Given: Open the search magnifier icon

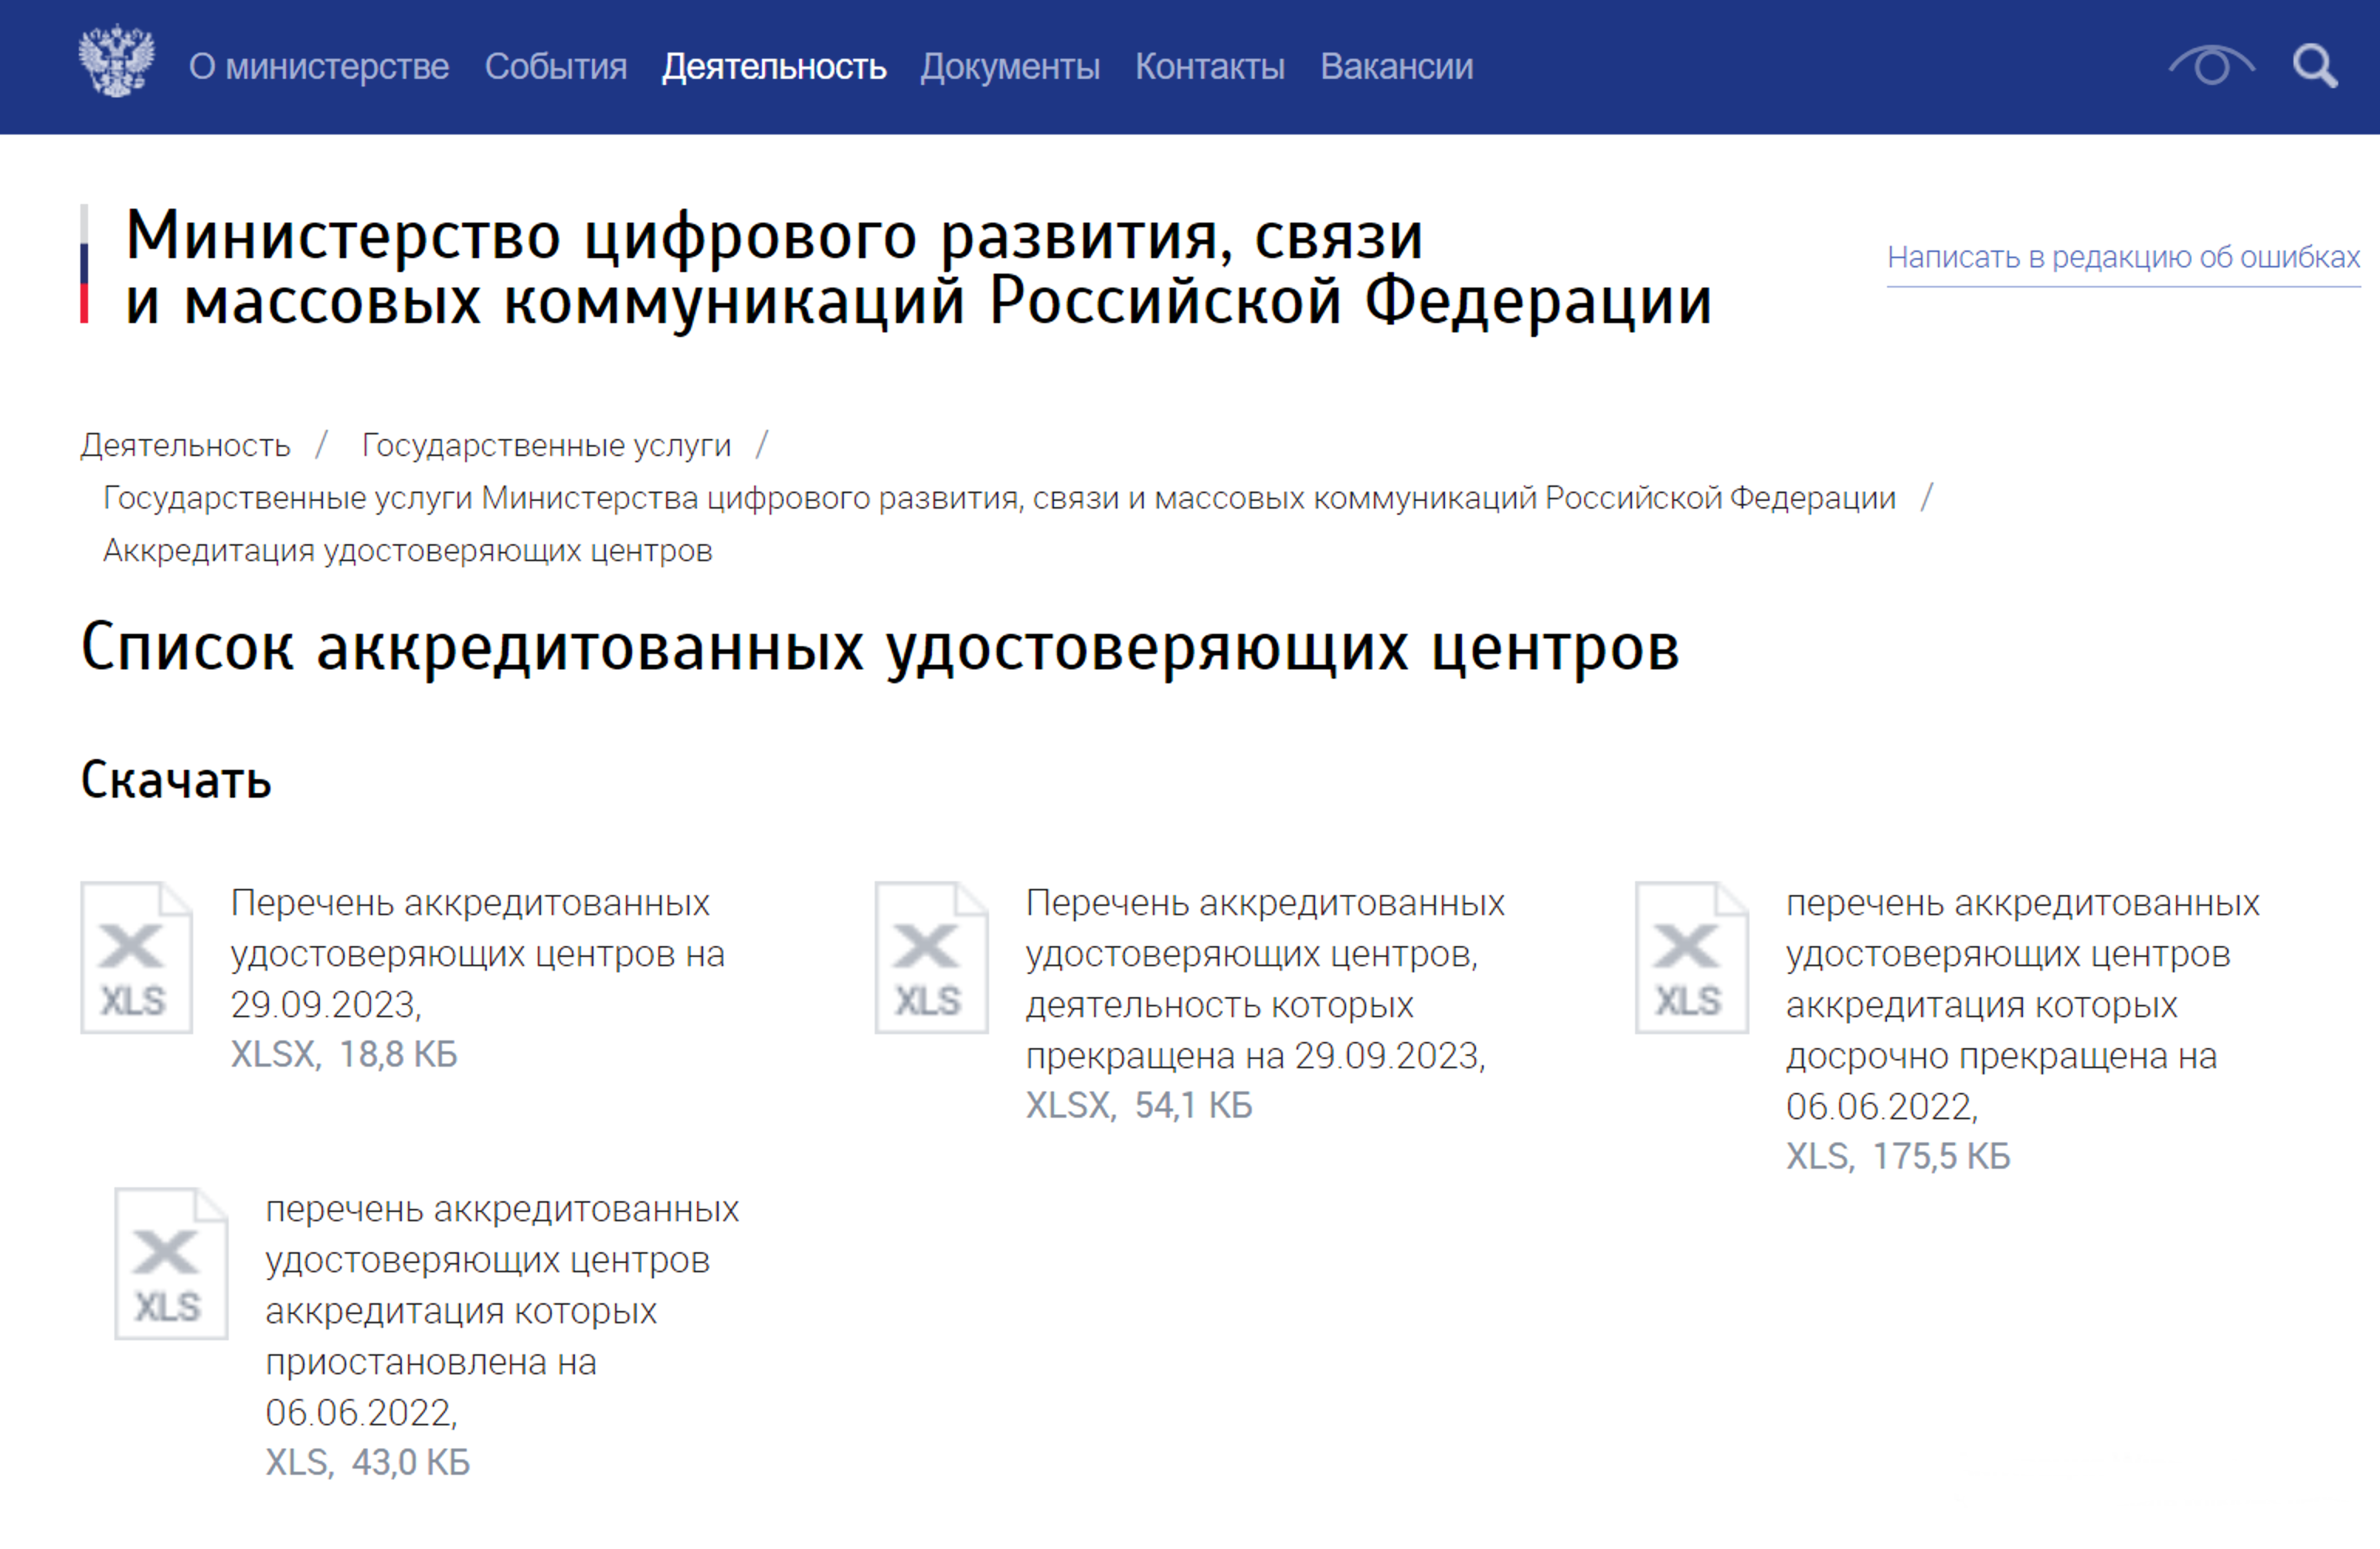Looking at the screenshot, I should 2315,66.
